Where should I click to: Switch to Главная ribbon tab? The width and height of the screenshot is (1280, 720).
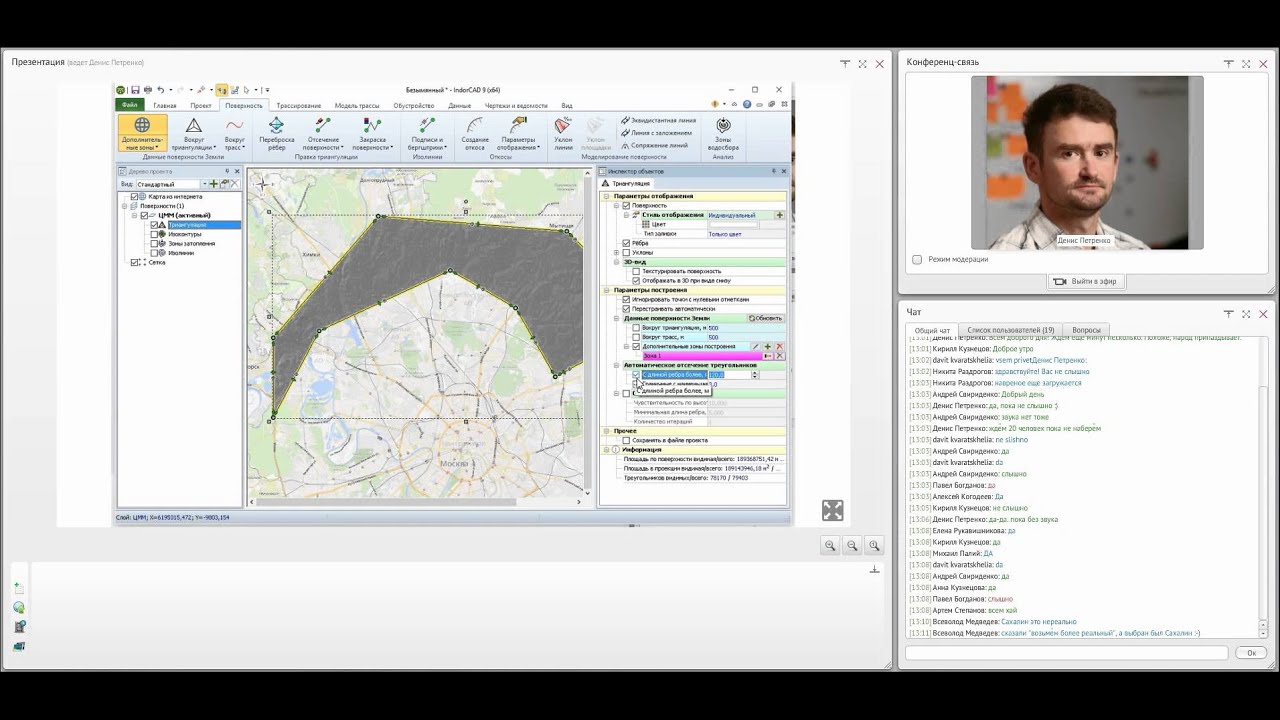coord(165,105)
